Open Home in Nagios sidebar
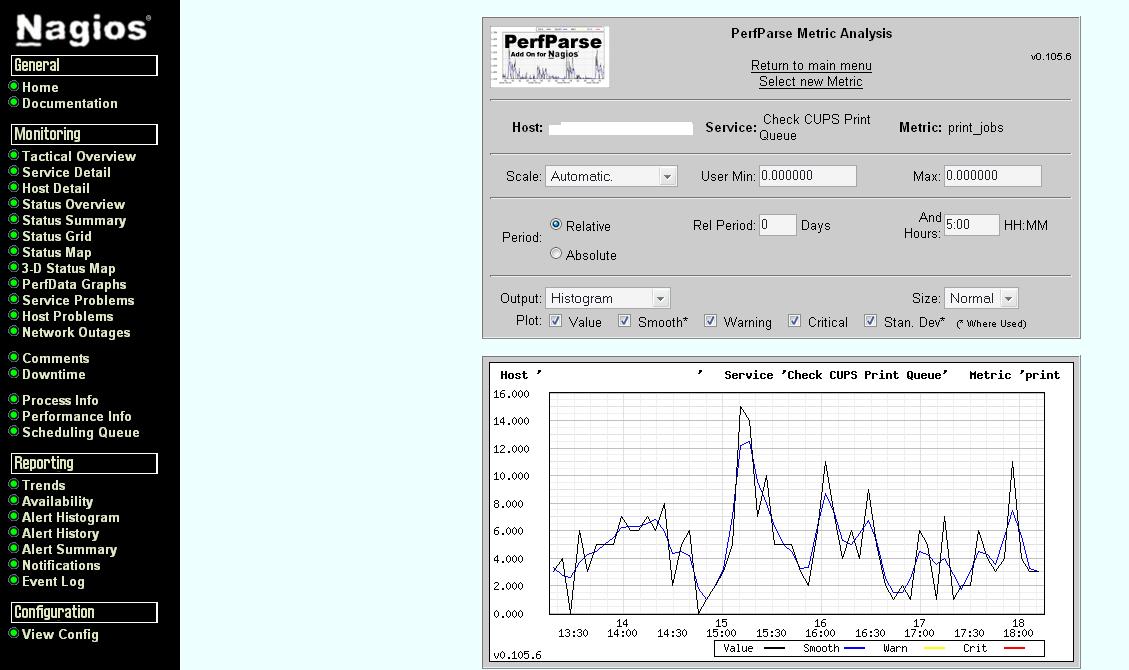The height and width of the screenshot is (670, 1129). pyautogui.click(x=40, y=87)
